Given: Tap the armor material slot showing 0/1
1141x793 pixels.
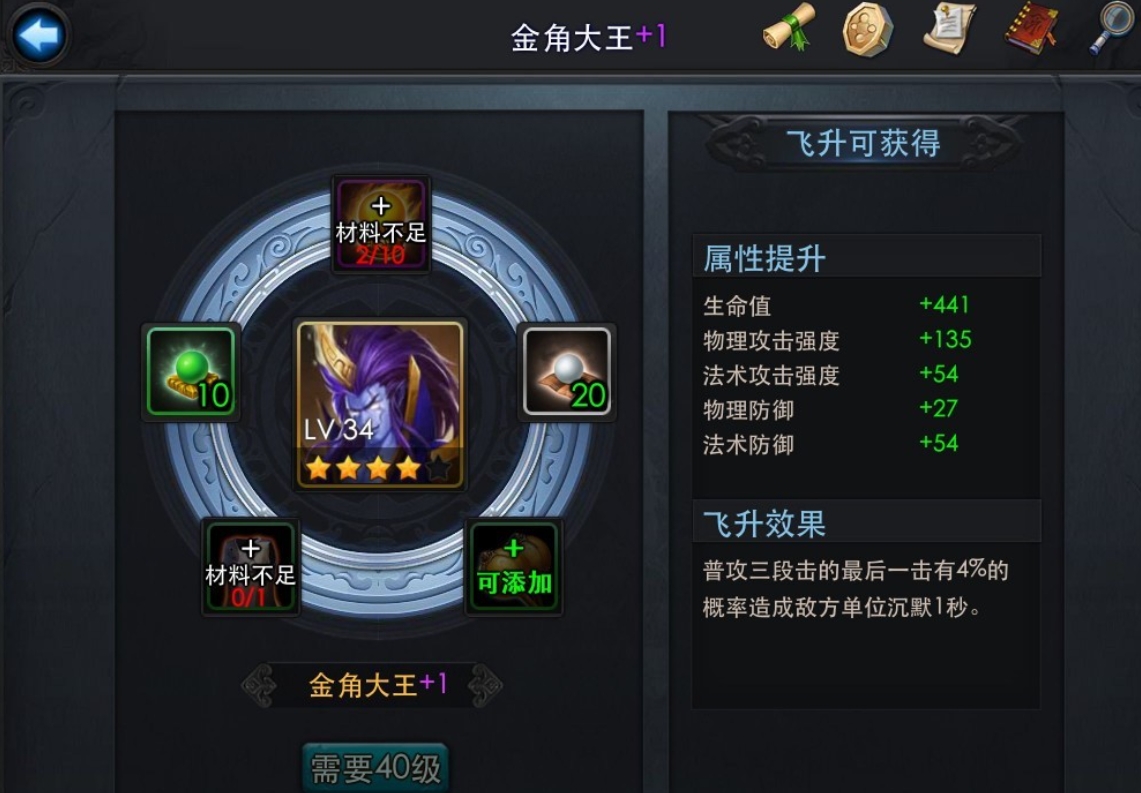Looking at the screenshot, I should click(x=250, y=567).
